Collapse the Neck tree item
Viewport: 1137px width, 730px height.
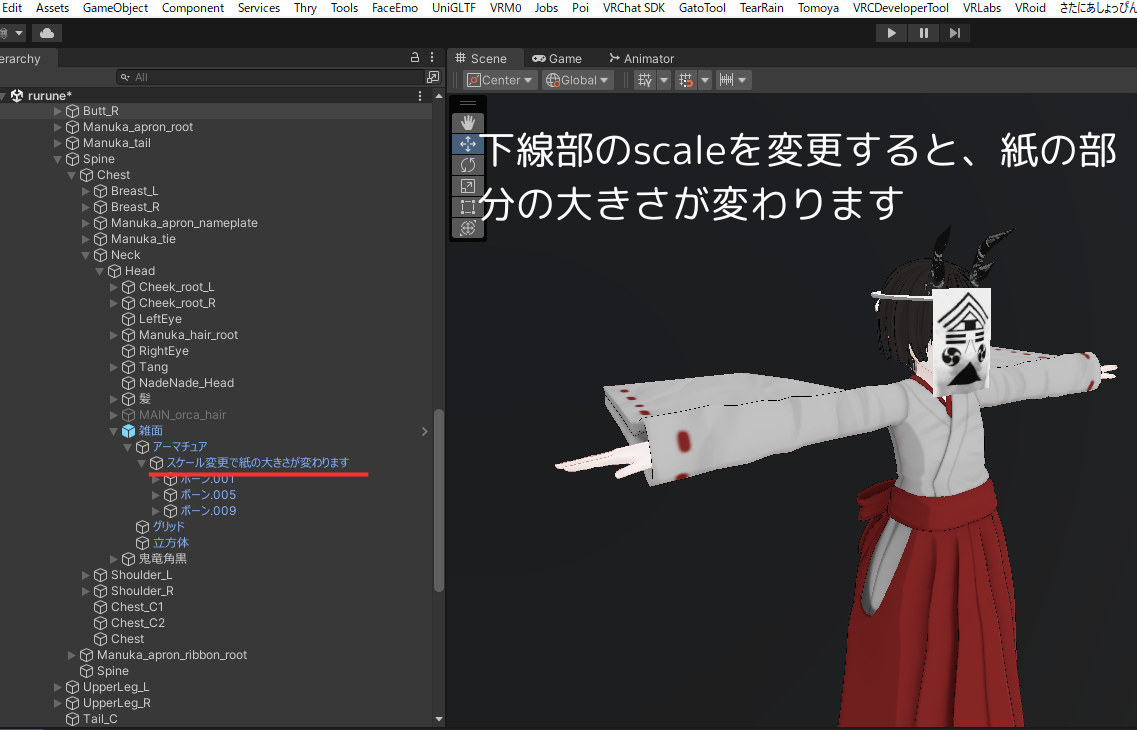click(86, 255)
